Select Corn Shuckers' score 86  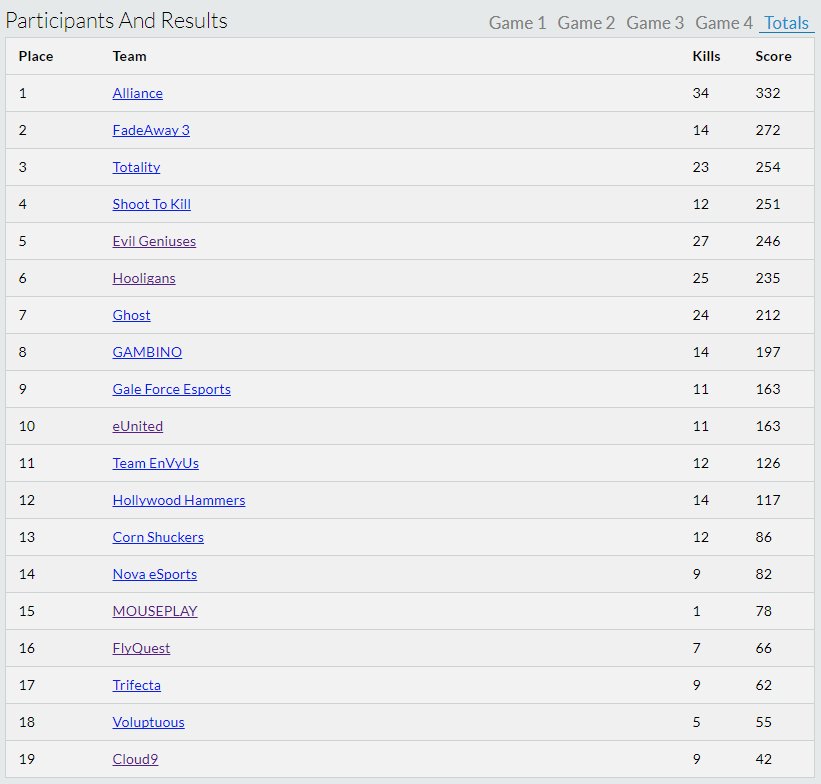coord(763,537)
